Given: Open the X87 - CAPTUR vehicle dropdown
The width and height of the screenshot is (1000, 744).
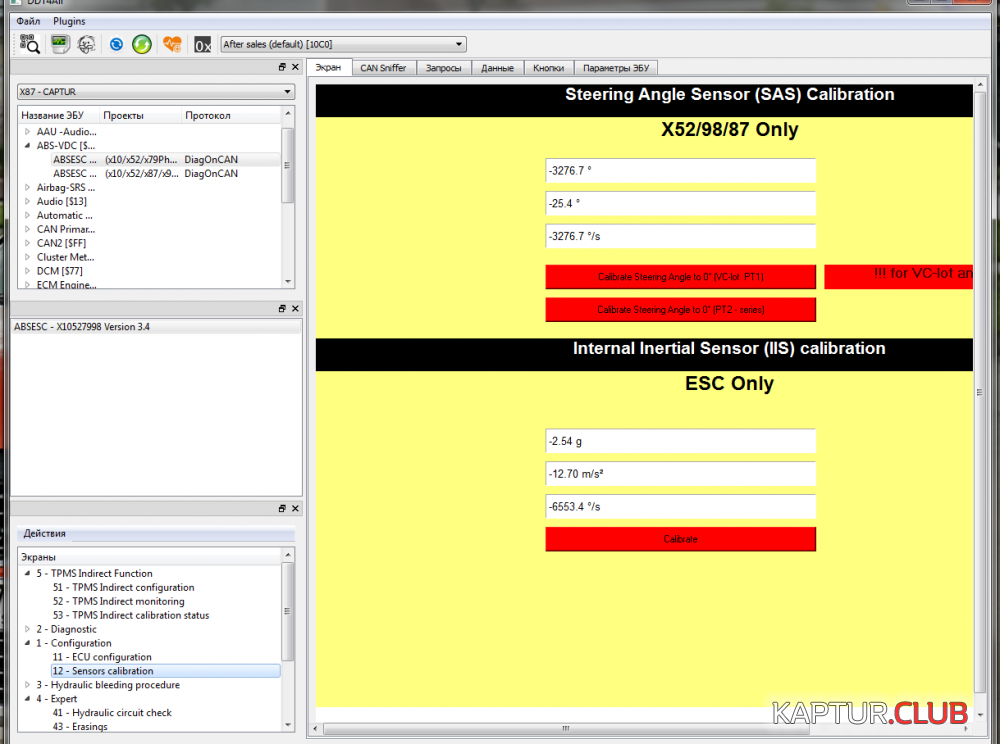Looking at the screenshot, I should pyautogui.click(x=155, y=92).
